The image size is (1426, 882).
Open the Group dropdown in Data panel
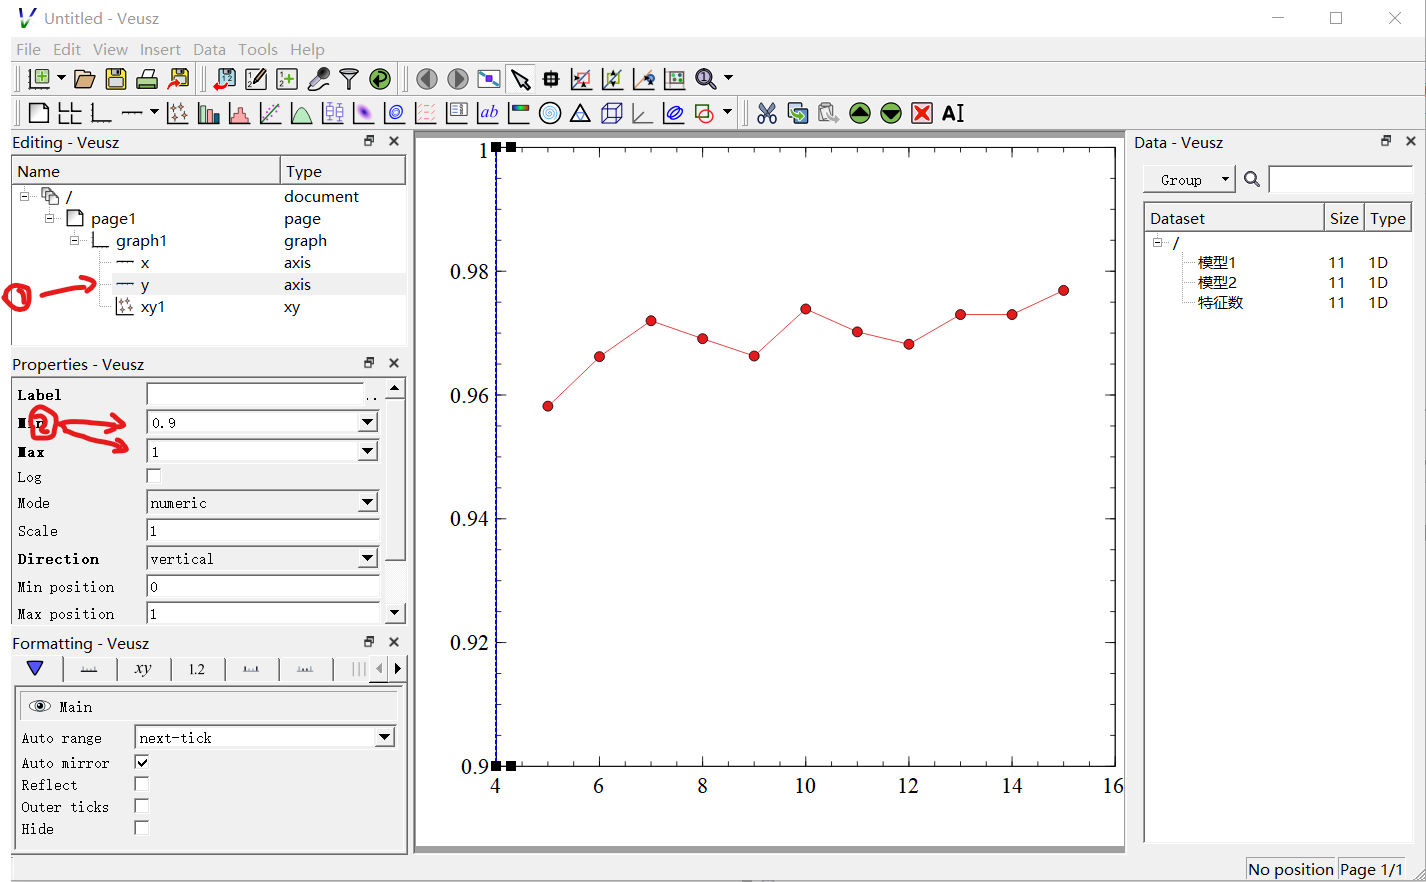coord(1189,180)
